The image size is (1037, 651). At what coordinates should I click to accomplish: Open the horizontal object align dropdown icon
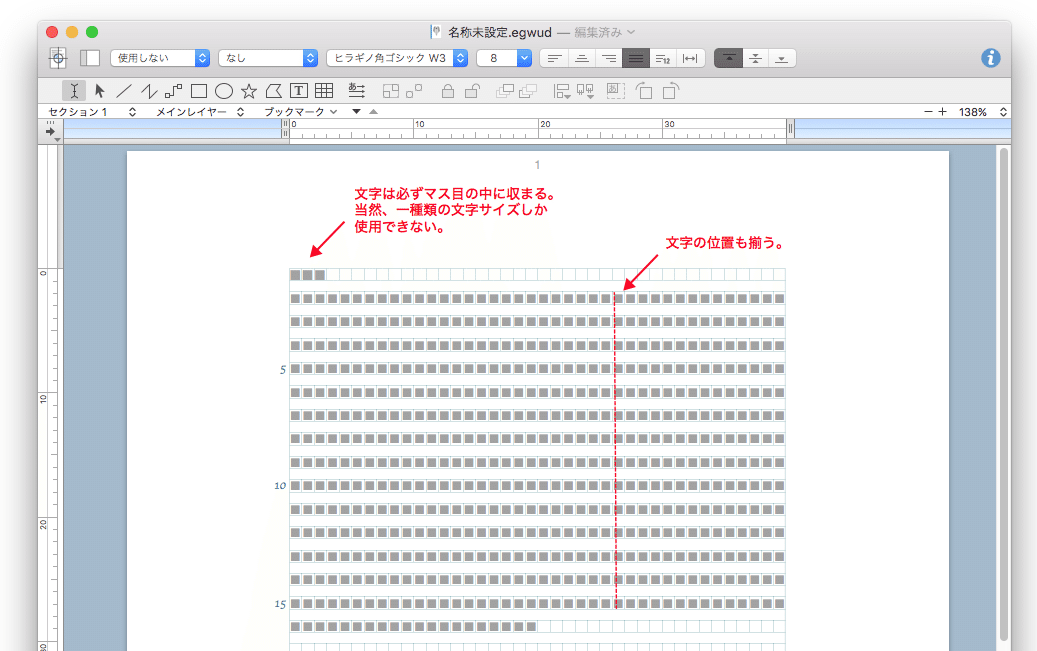point(561,91)
